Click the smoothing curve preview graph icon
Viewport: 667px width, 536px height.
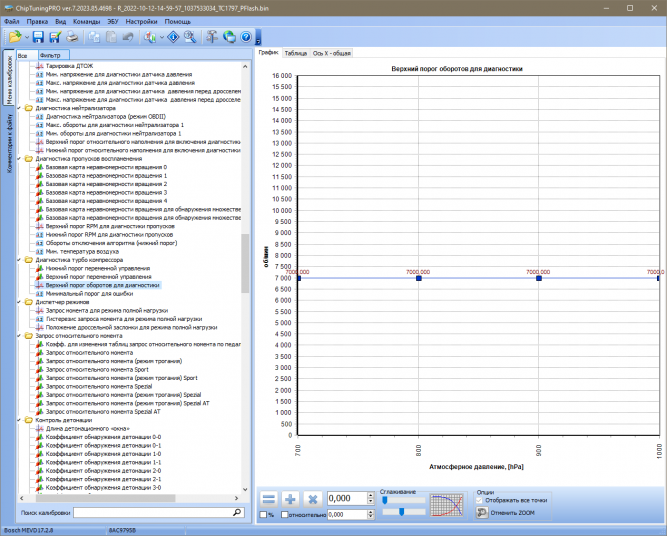[x=446, y=505]
